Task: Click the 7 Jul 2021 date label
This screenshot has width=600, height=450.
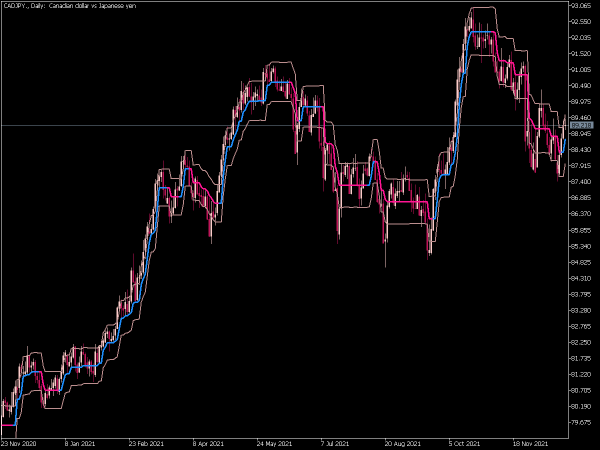Action: [335, 444]
